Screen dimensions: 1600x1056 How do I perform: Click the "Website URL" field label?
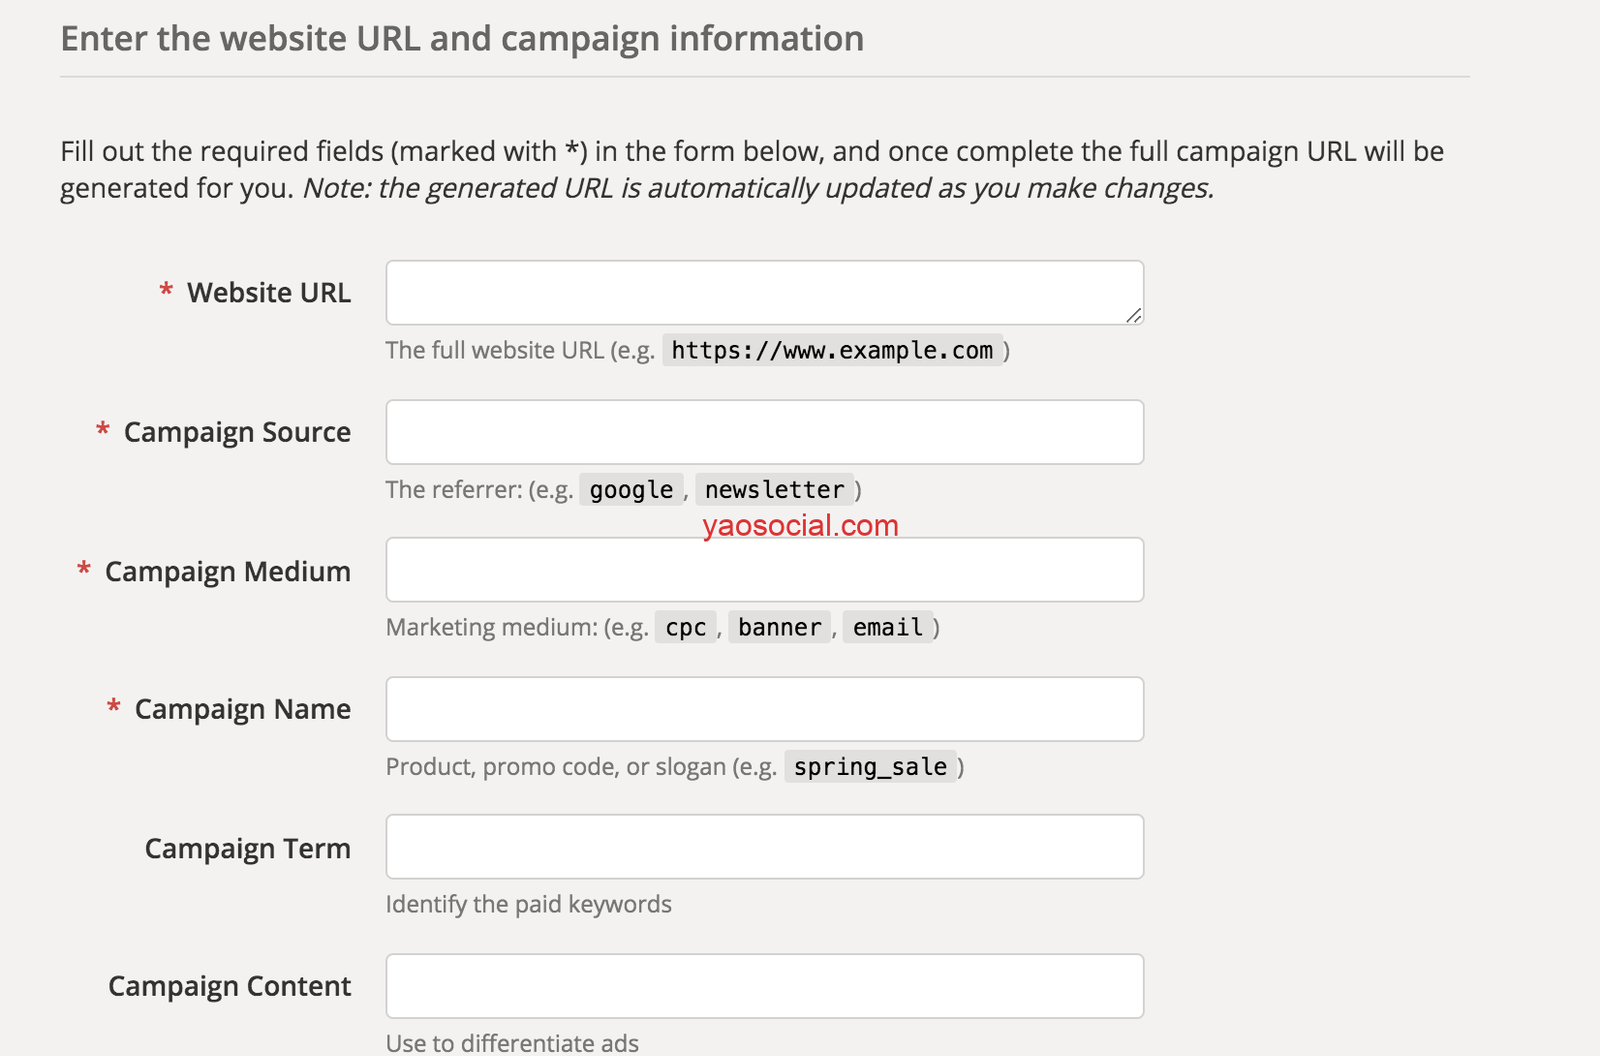click(269, 293)
